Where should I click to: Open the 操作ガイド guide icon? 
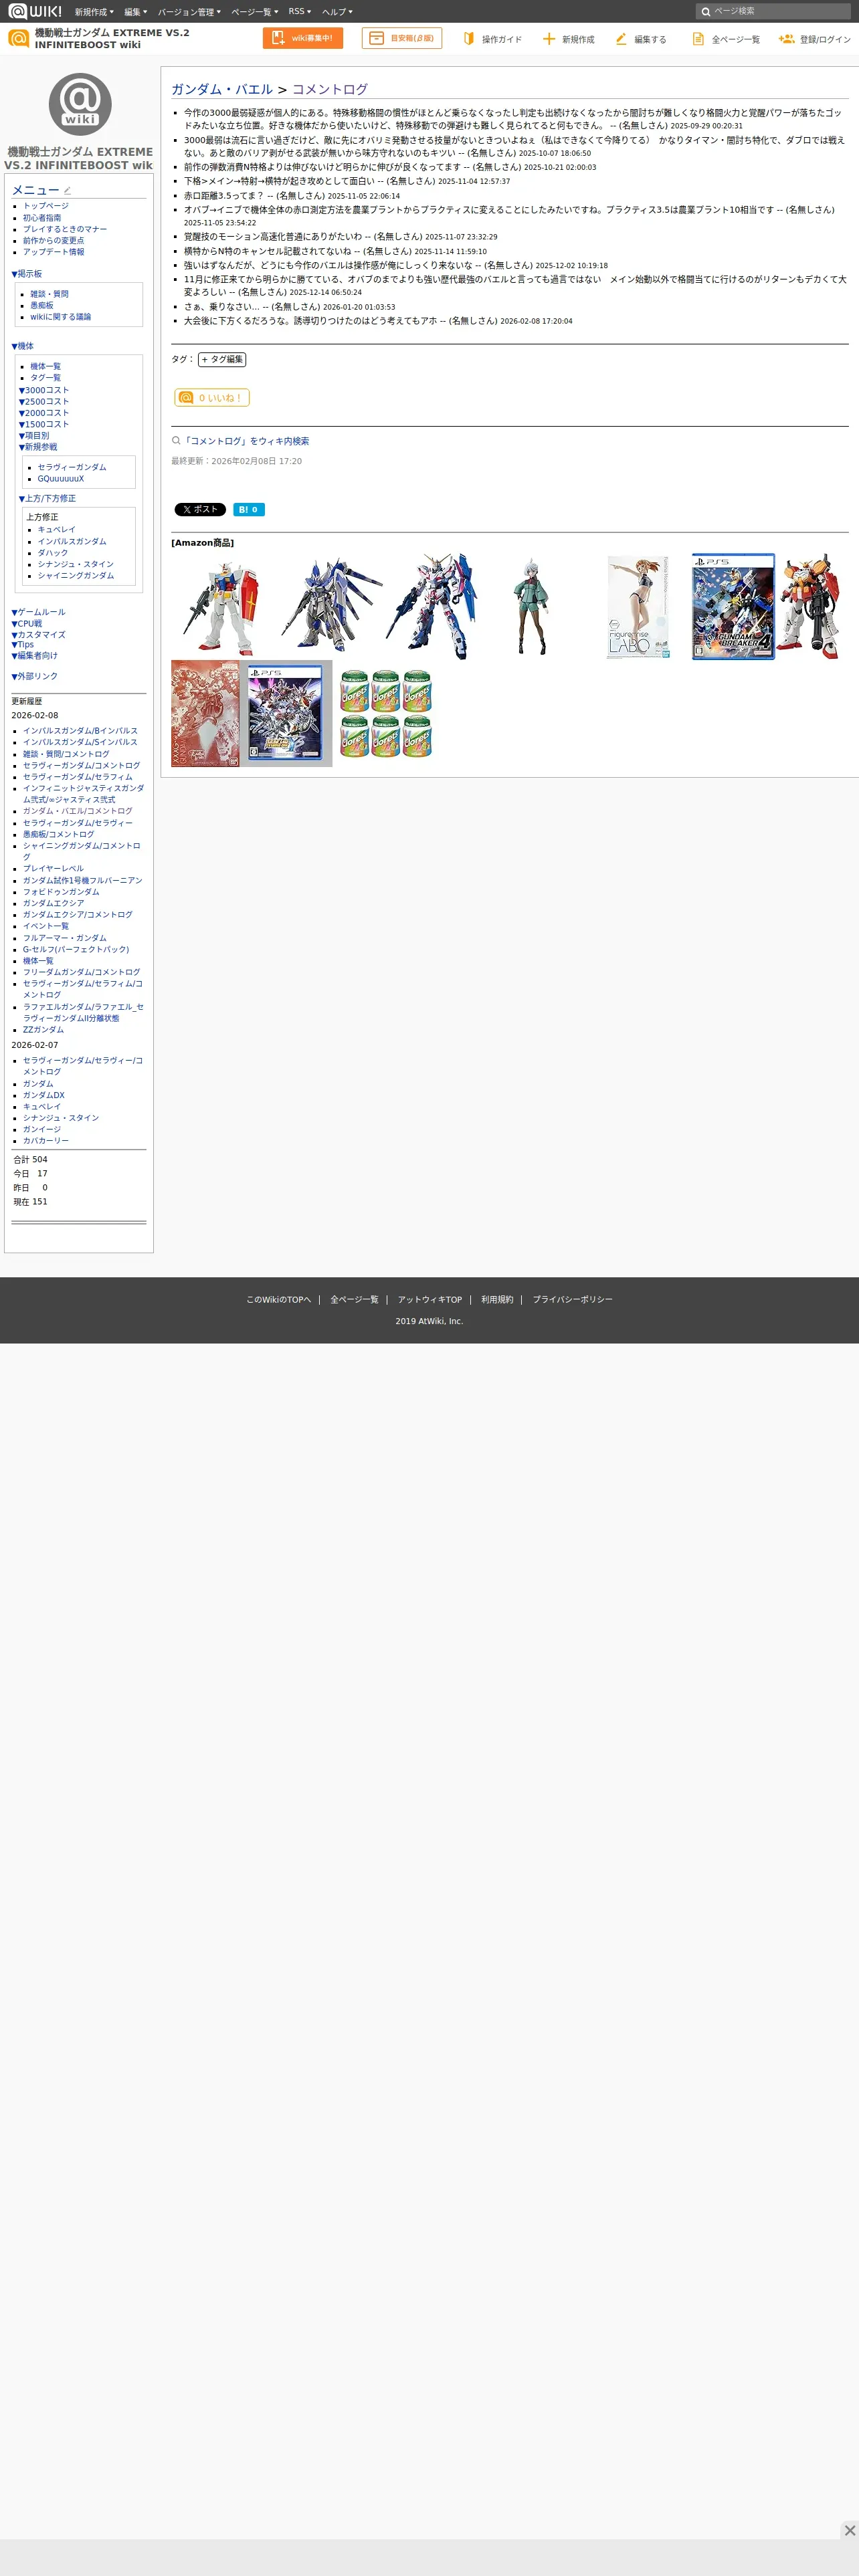tap(468, 38)
